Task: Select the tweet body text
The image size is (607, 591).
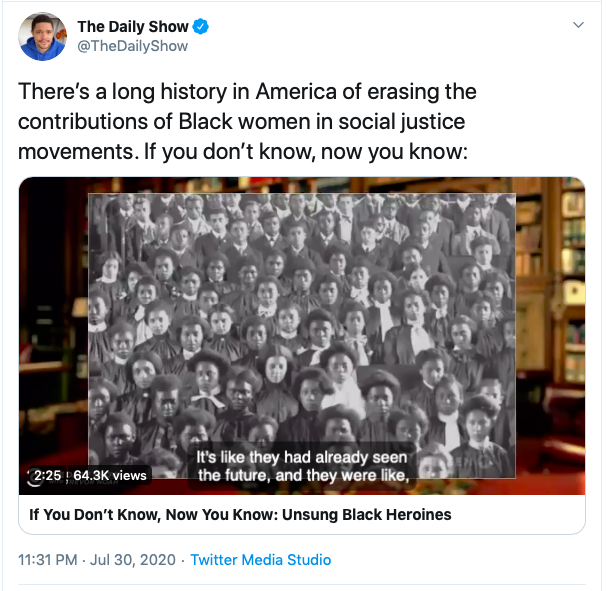Action: tap(247, 121)
